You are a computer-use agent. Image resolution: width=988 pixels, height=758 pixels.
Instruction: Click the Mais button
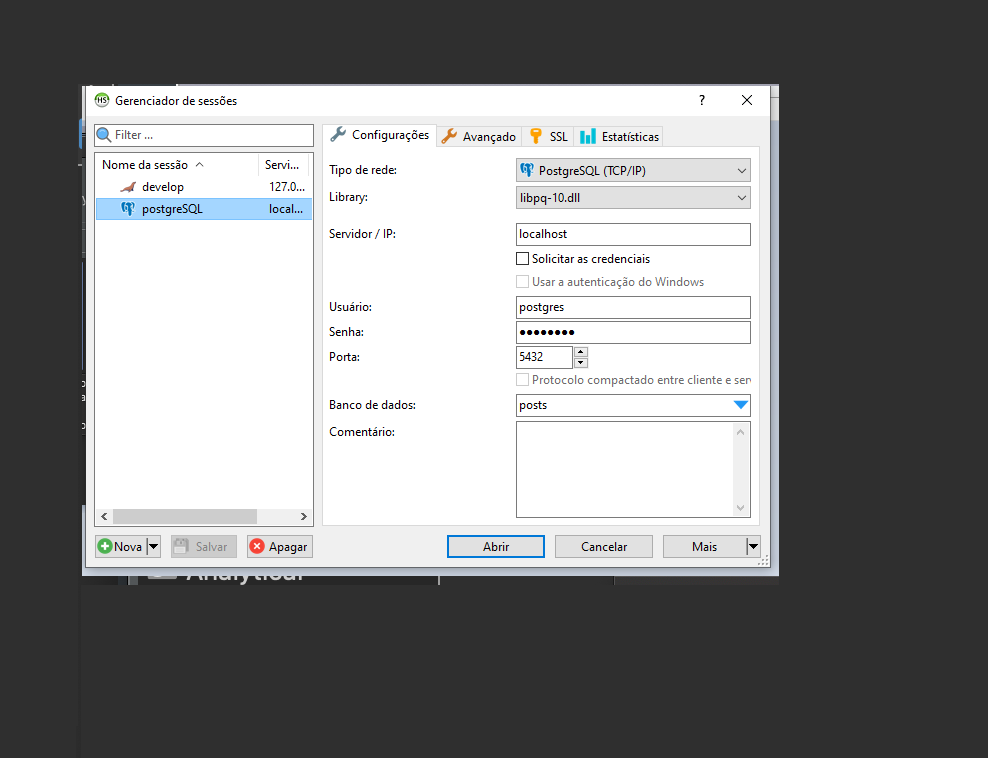[x=704, y=546]
